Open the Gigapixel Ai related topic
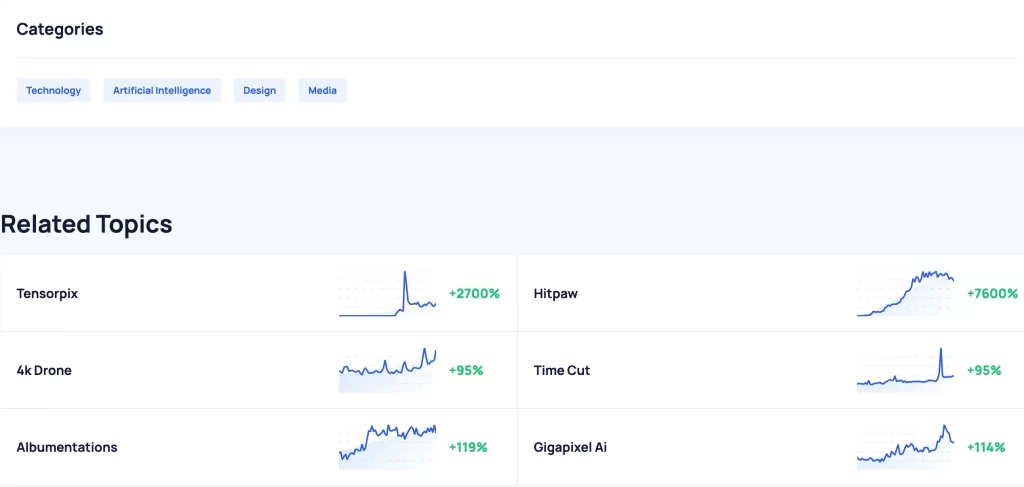The width and height of the screenshot is (1024, 487). 570,448
